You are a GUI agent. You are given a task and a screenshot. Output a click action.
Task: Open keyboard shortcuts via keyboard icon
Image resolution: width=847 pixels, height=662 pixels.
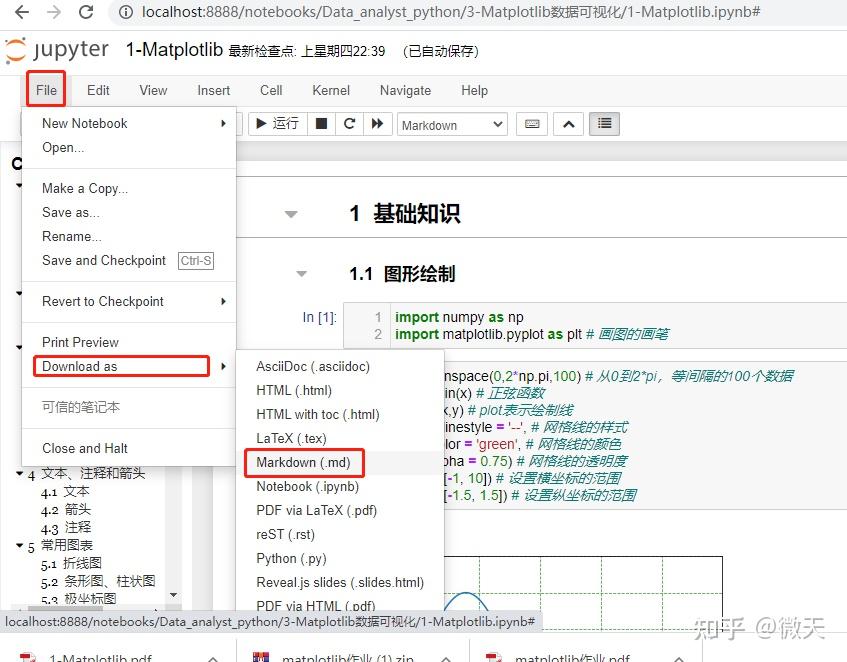click(531, 123)
